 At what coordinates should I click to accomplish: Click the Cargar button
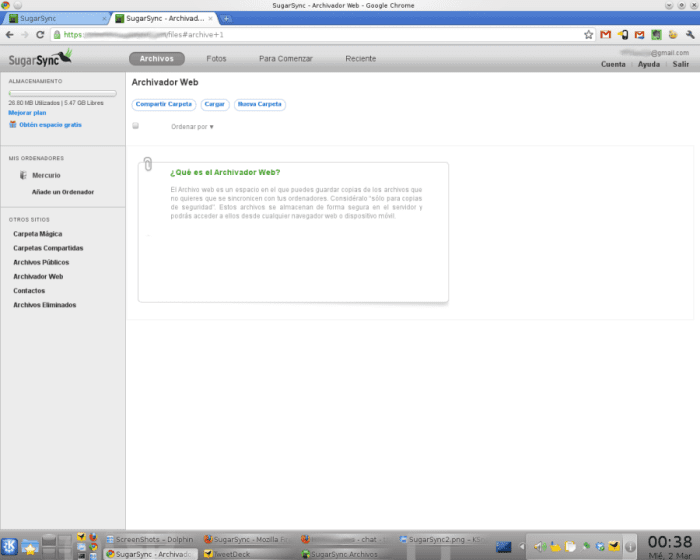click(215, 104)
